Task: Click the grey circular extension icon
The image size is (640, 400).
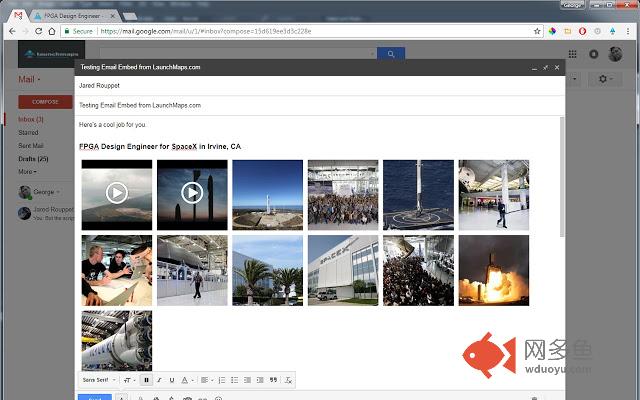Action: 598,31
